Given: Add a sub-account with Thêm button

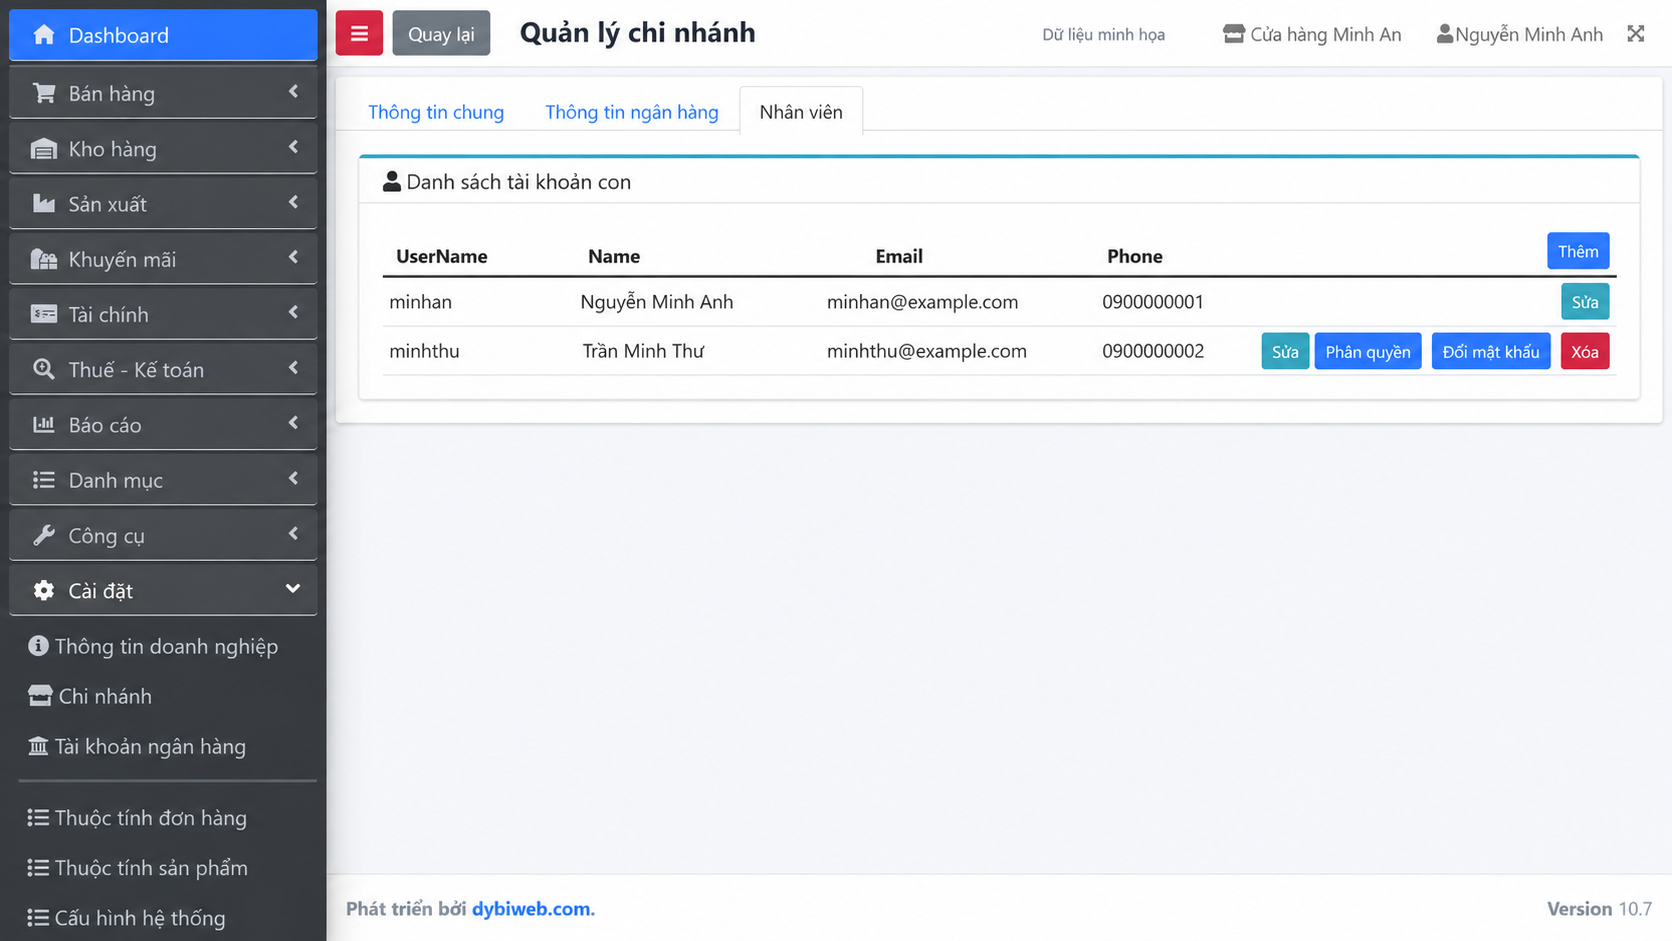Looking at the screenshot, I should [x=1578, y=251].
